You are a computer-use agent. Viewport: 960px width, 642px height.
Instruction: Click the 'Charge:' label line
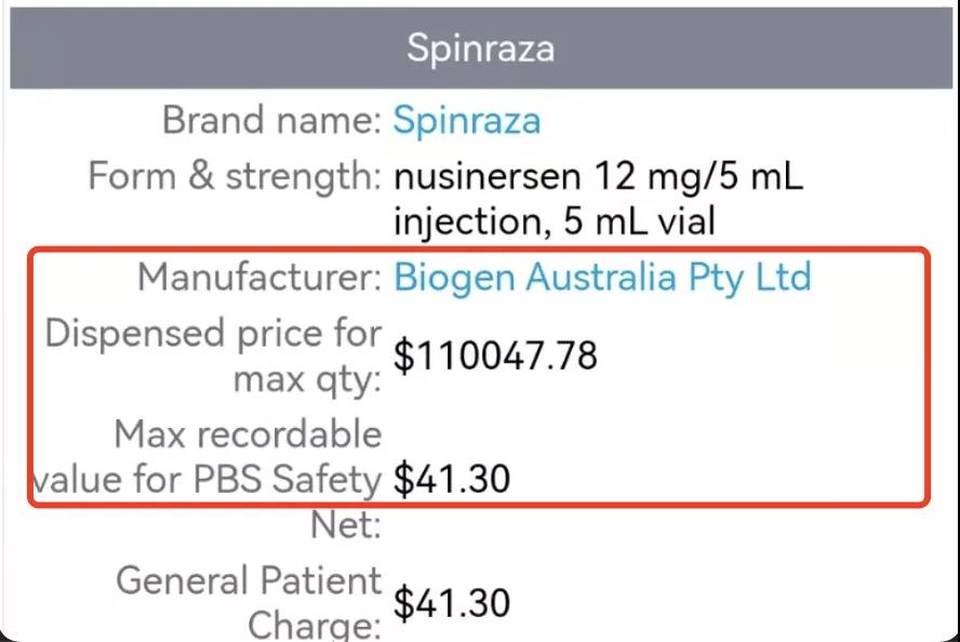315,625
